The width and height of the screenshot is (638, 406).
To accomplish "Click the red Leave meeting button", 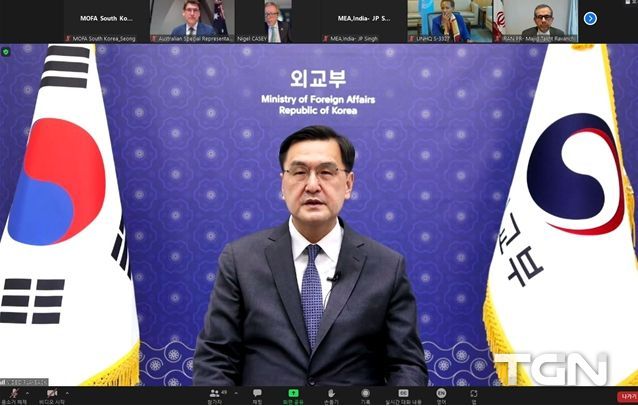I will pyautogui.click(x=627, y=397).
